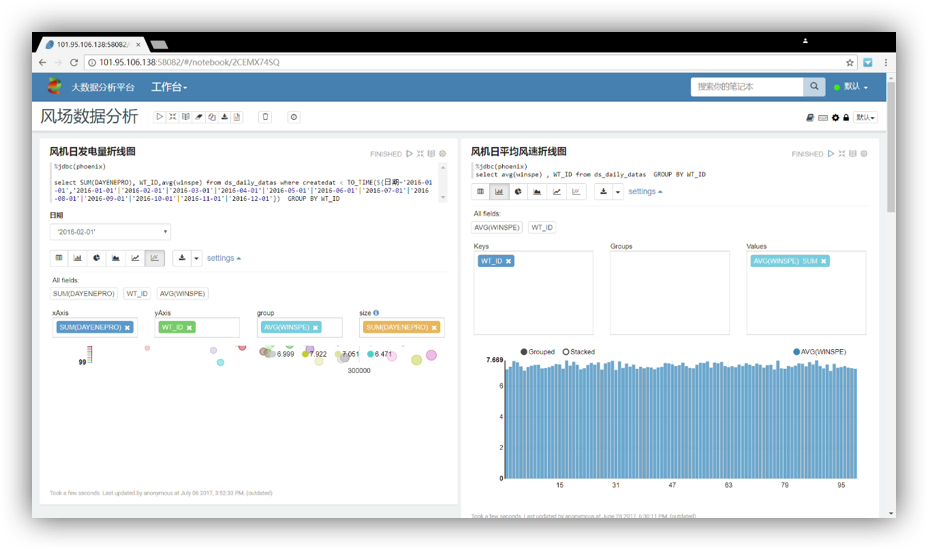Image resolution: width=928 pixels, height=550 pixels.
Task: Open the 默认 view mode dropdown below the navbar
Action: [865, 118]
